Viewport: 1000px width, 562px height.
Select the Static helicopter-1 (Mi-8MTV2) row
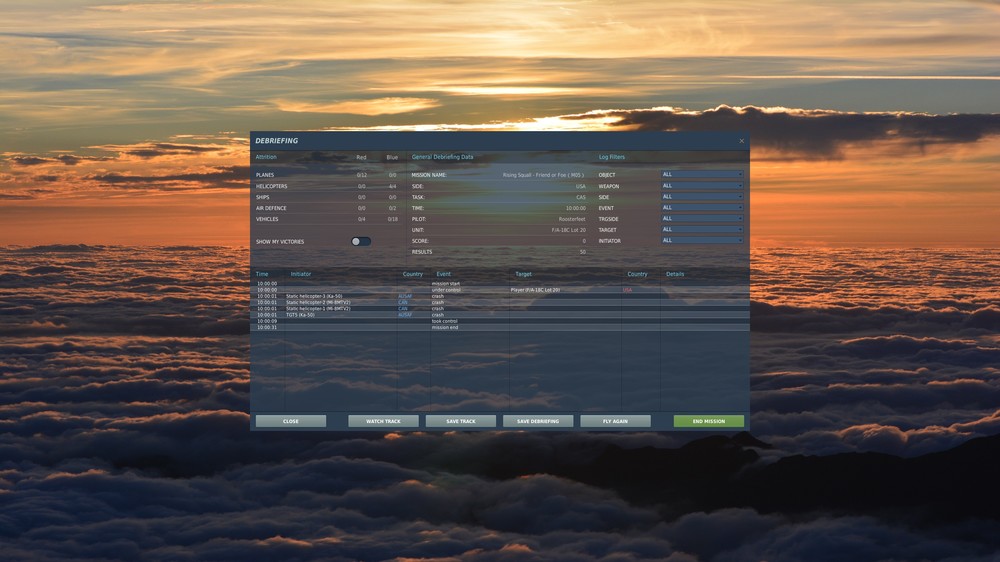click(500, 309)
